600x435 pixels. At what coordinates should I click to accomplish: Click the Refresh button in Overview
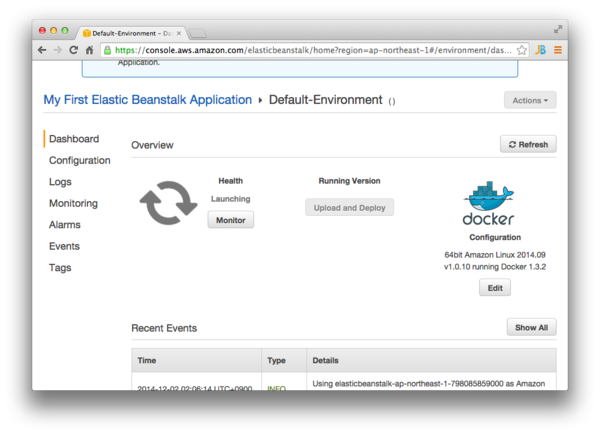pos(528,145)
